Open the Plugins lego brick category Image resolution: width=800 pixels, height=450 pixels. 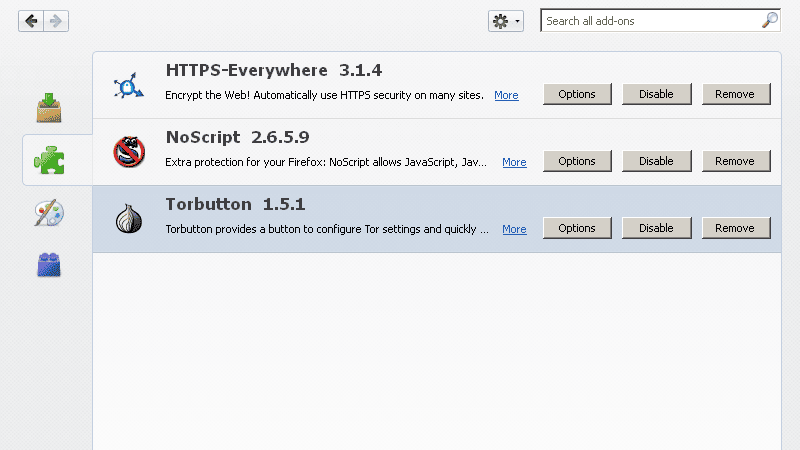pos(49,264)
